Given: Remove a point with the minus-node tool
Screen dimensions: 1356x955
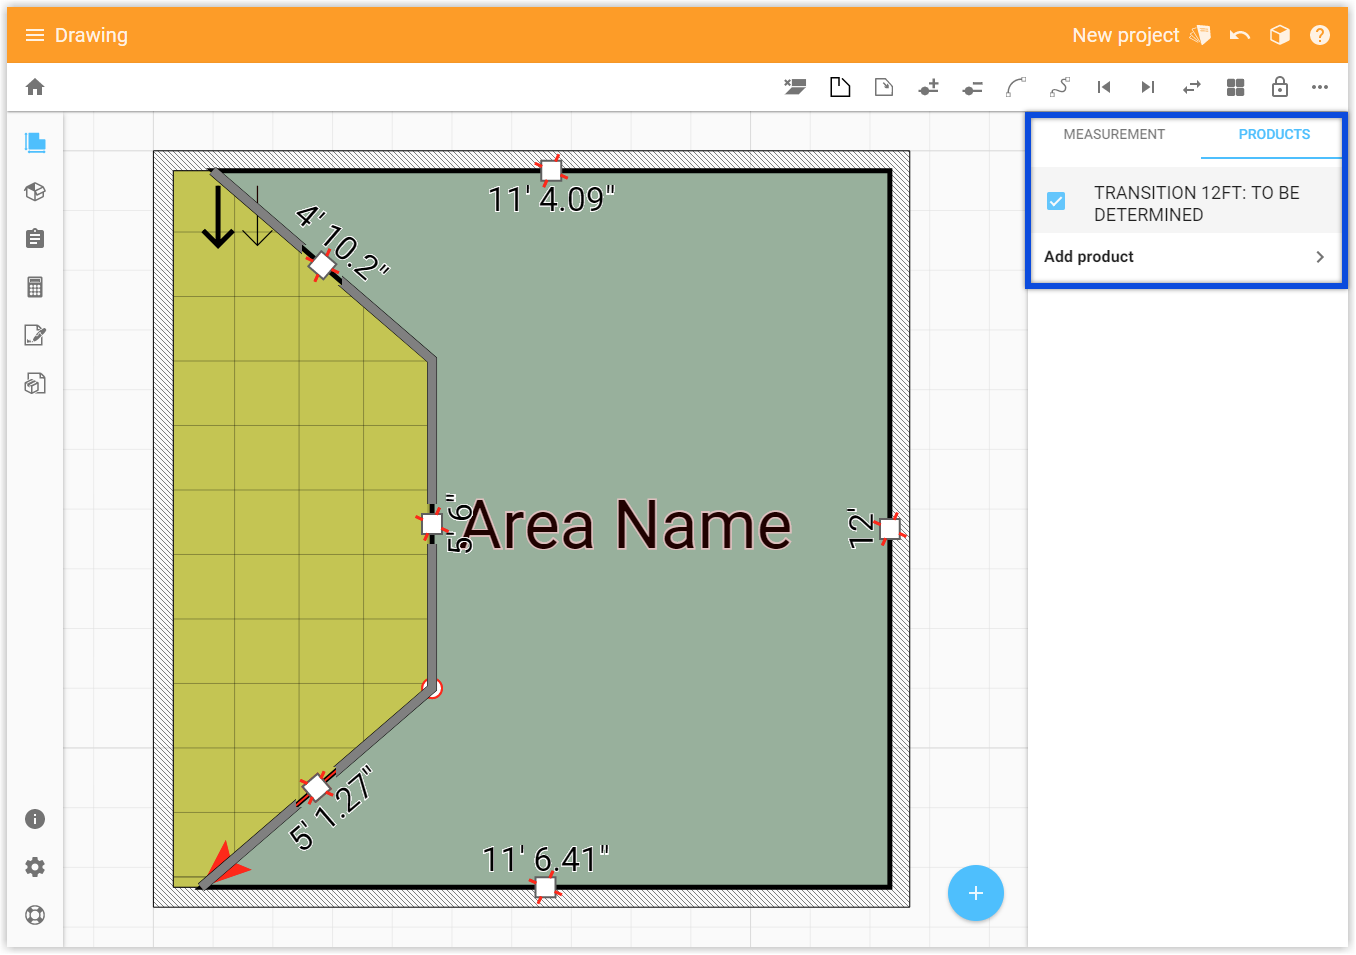Looking at the screenshot, I should [972, 88].
